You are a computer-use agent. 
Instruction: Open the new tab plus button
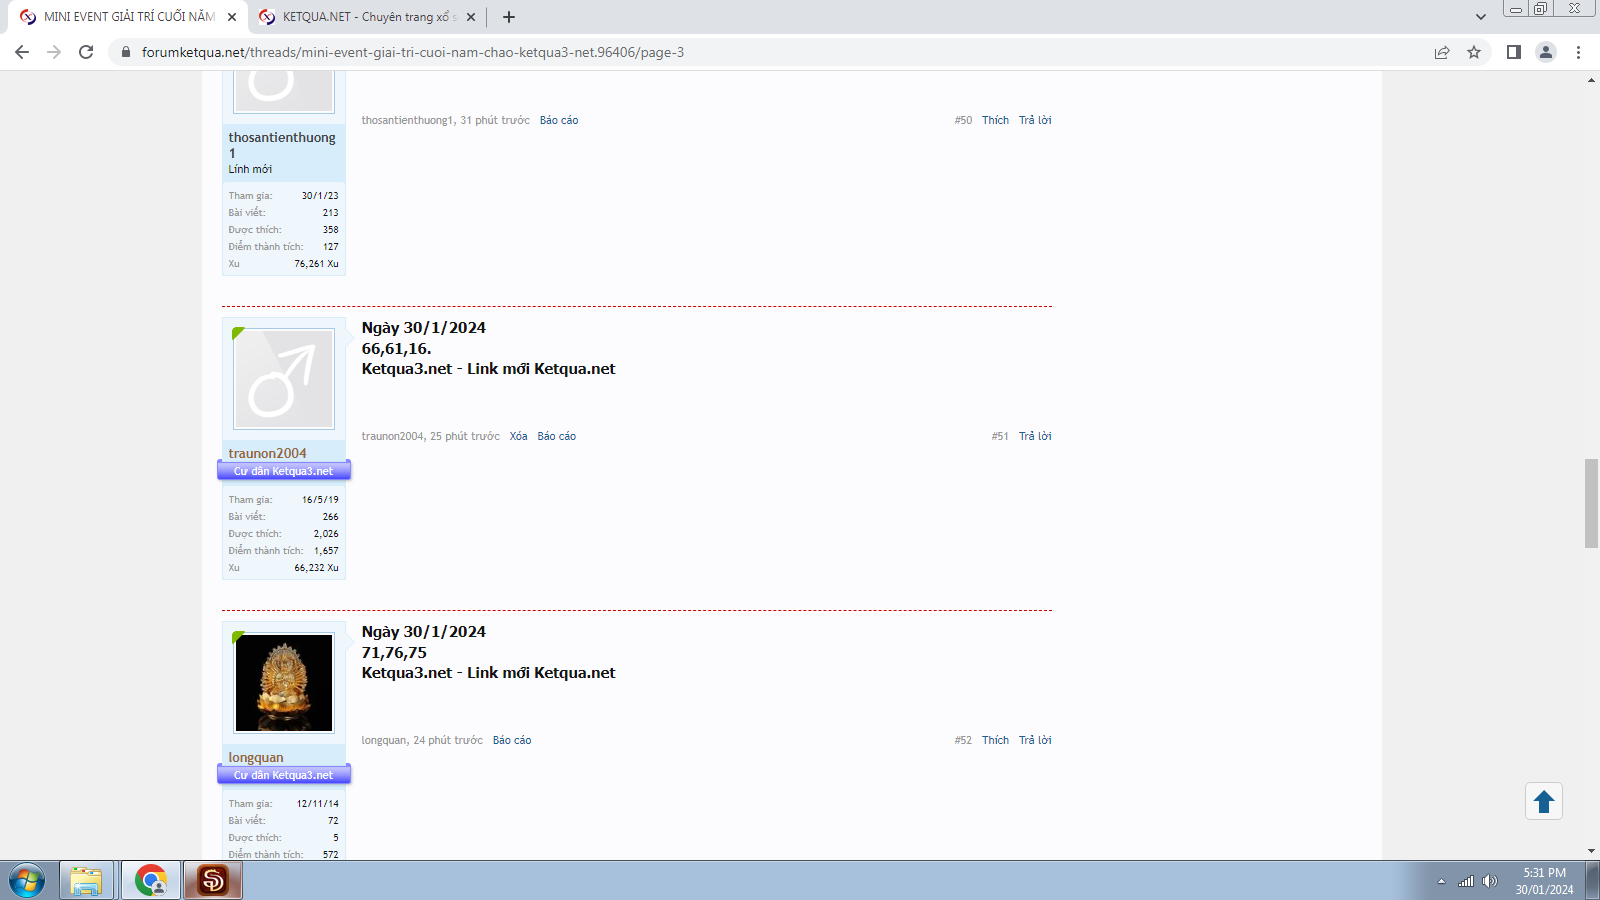coord(509,17)
